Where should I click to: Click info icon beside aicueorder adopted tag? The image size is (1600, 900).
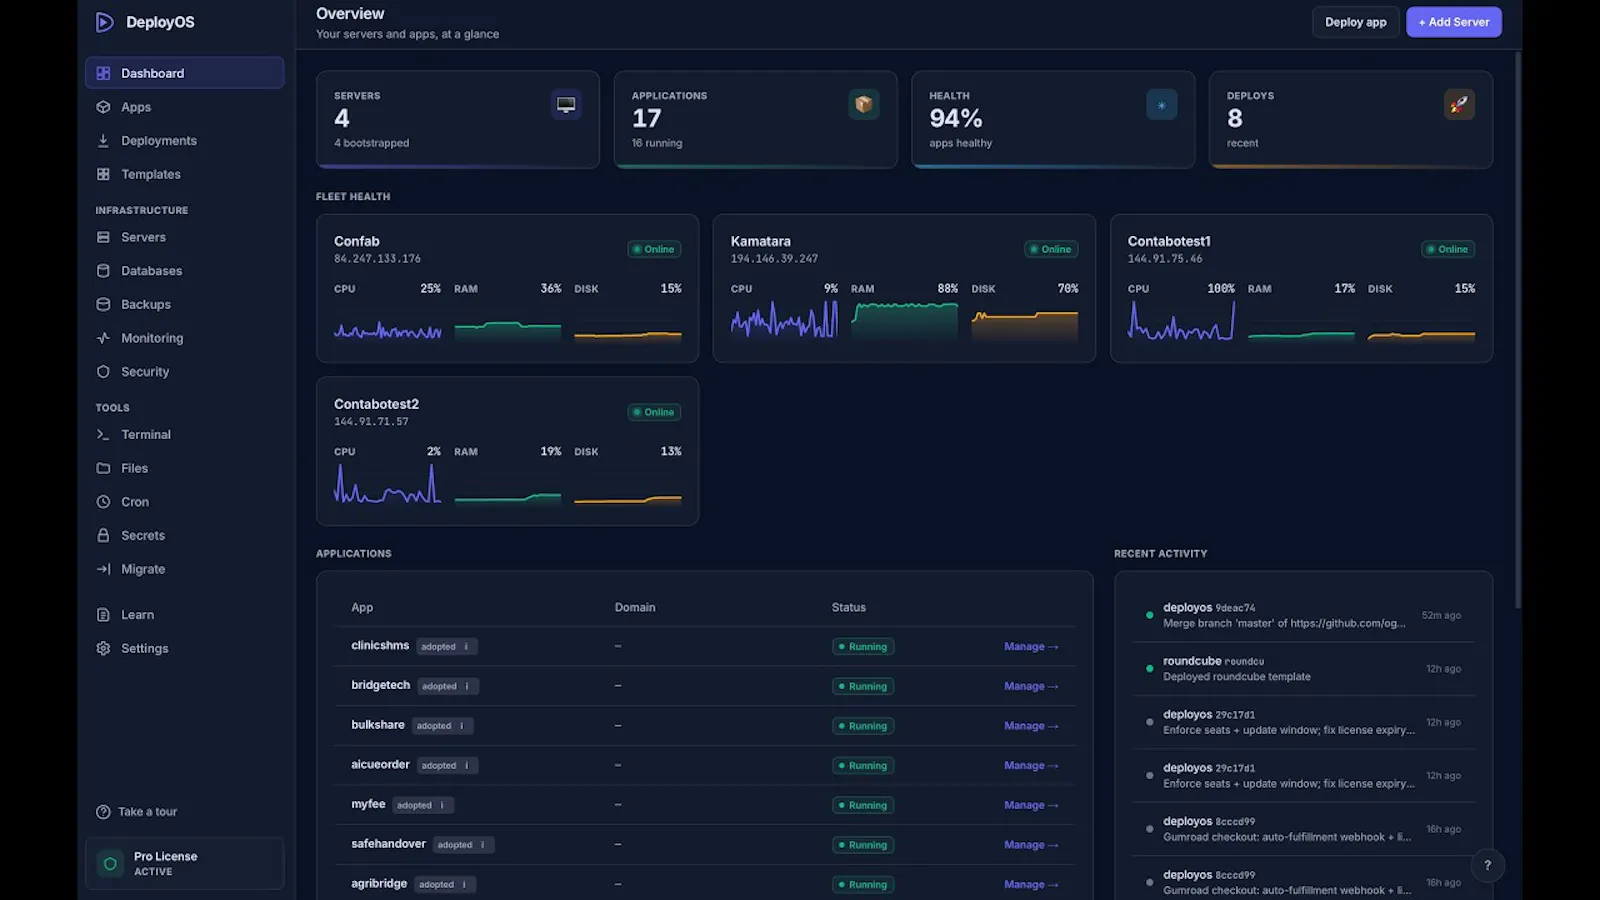click(x=467, y=766)
